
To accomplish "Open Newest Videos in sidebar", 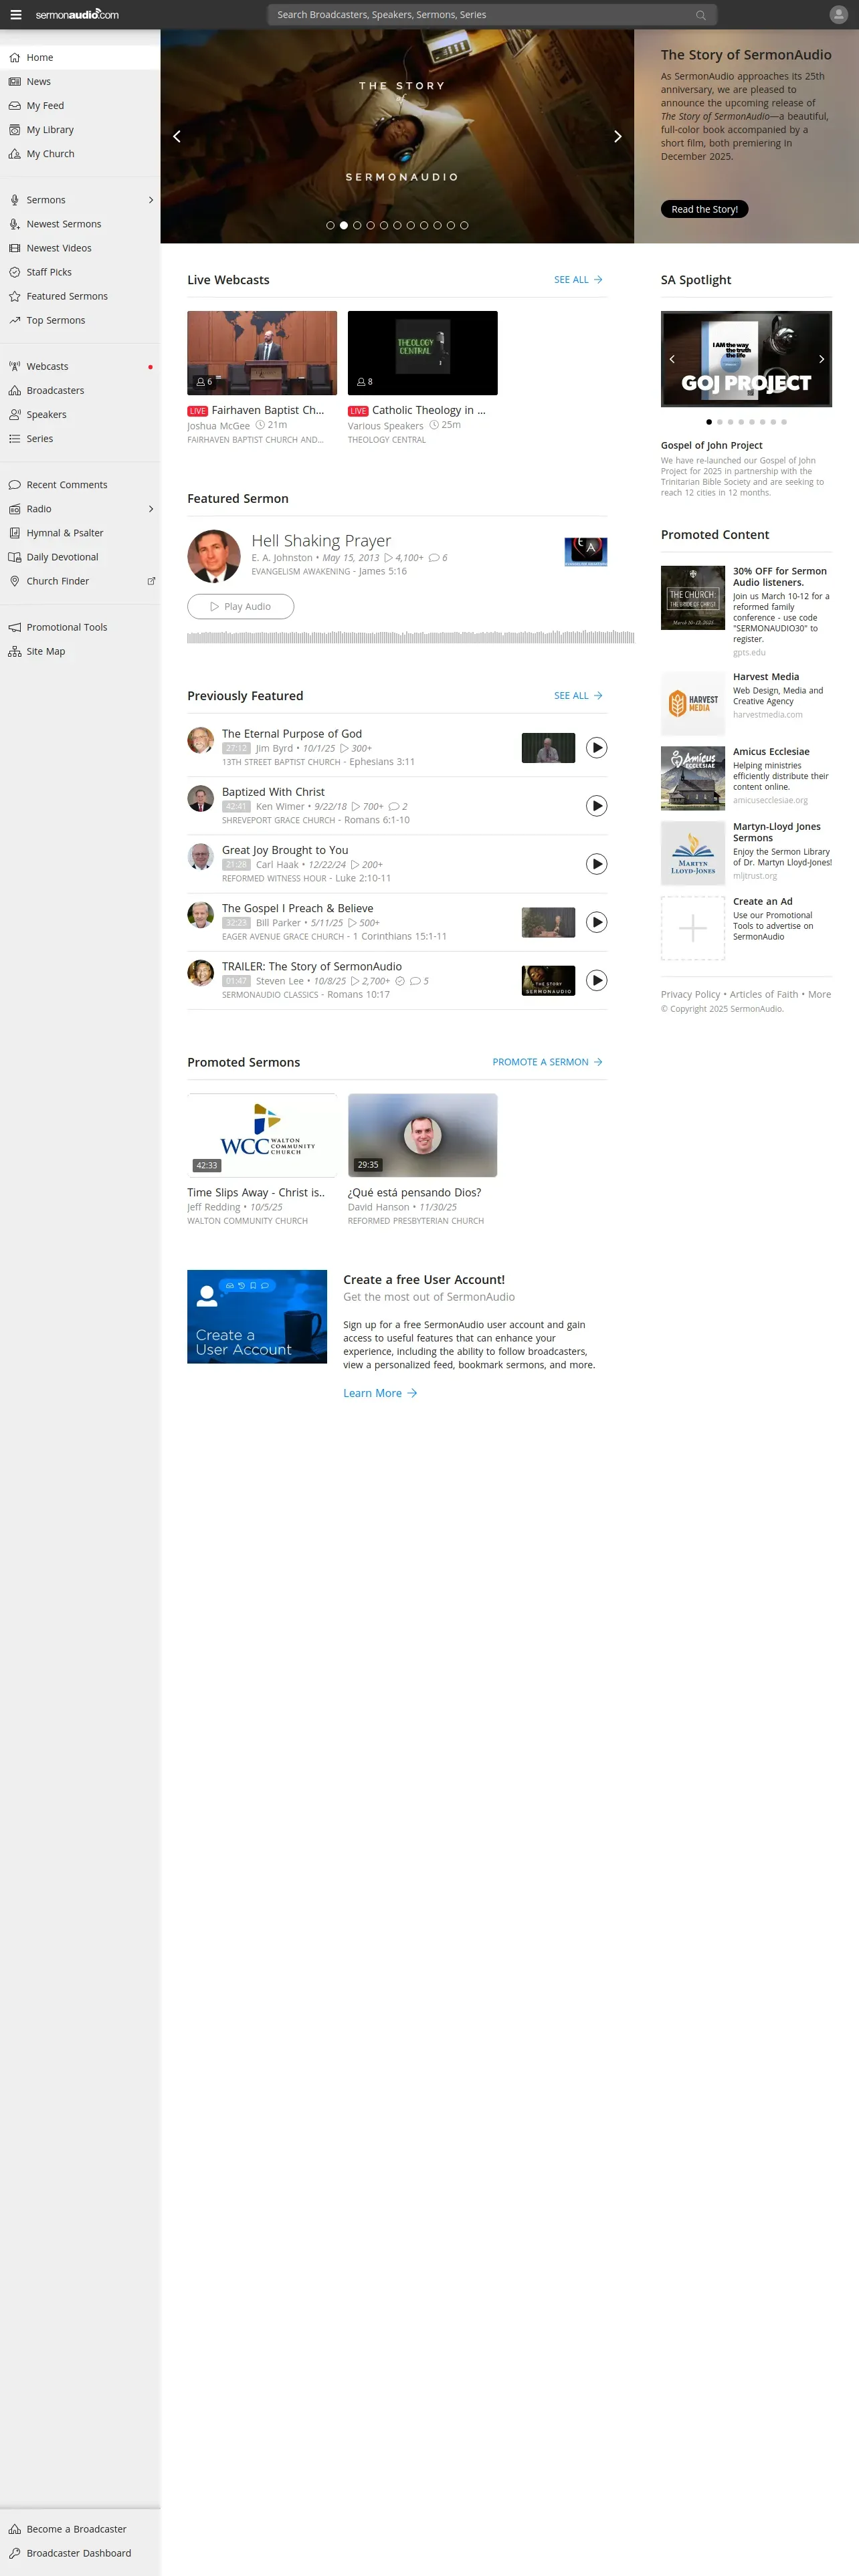I will click(80, 248).
